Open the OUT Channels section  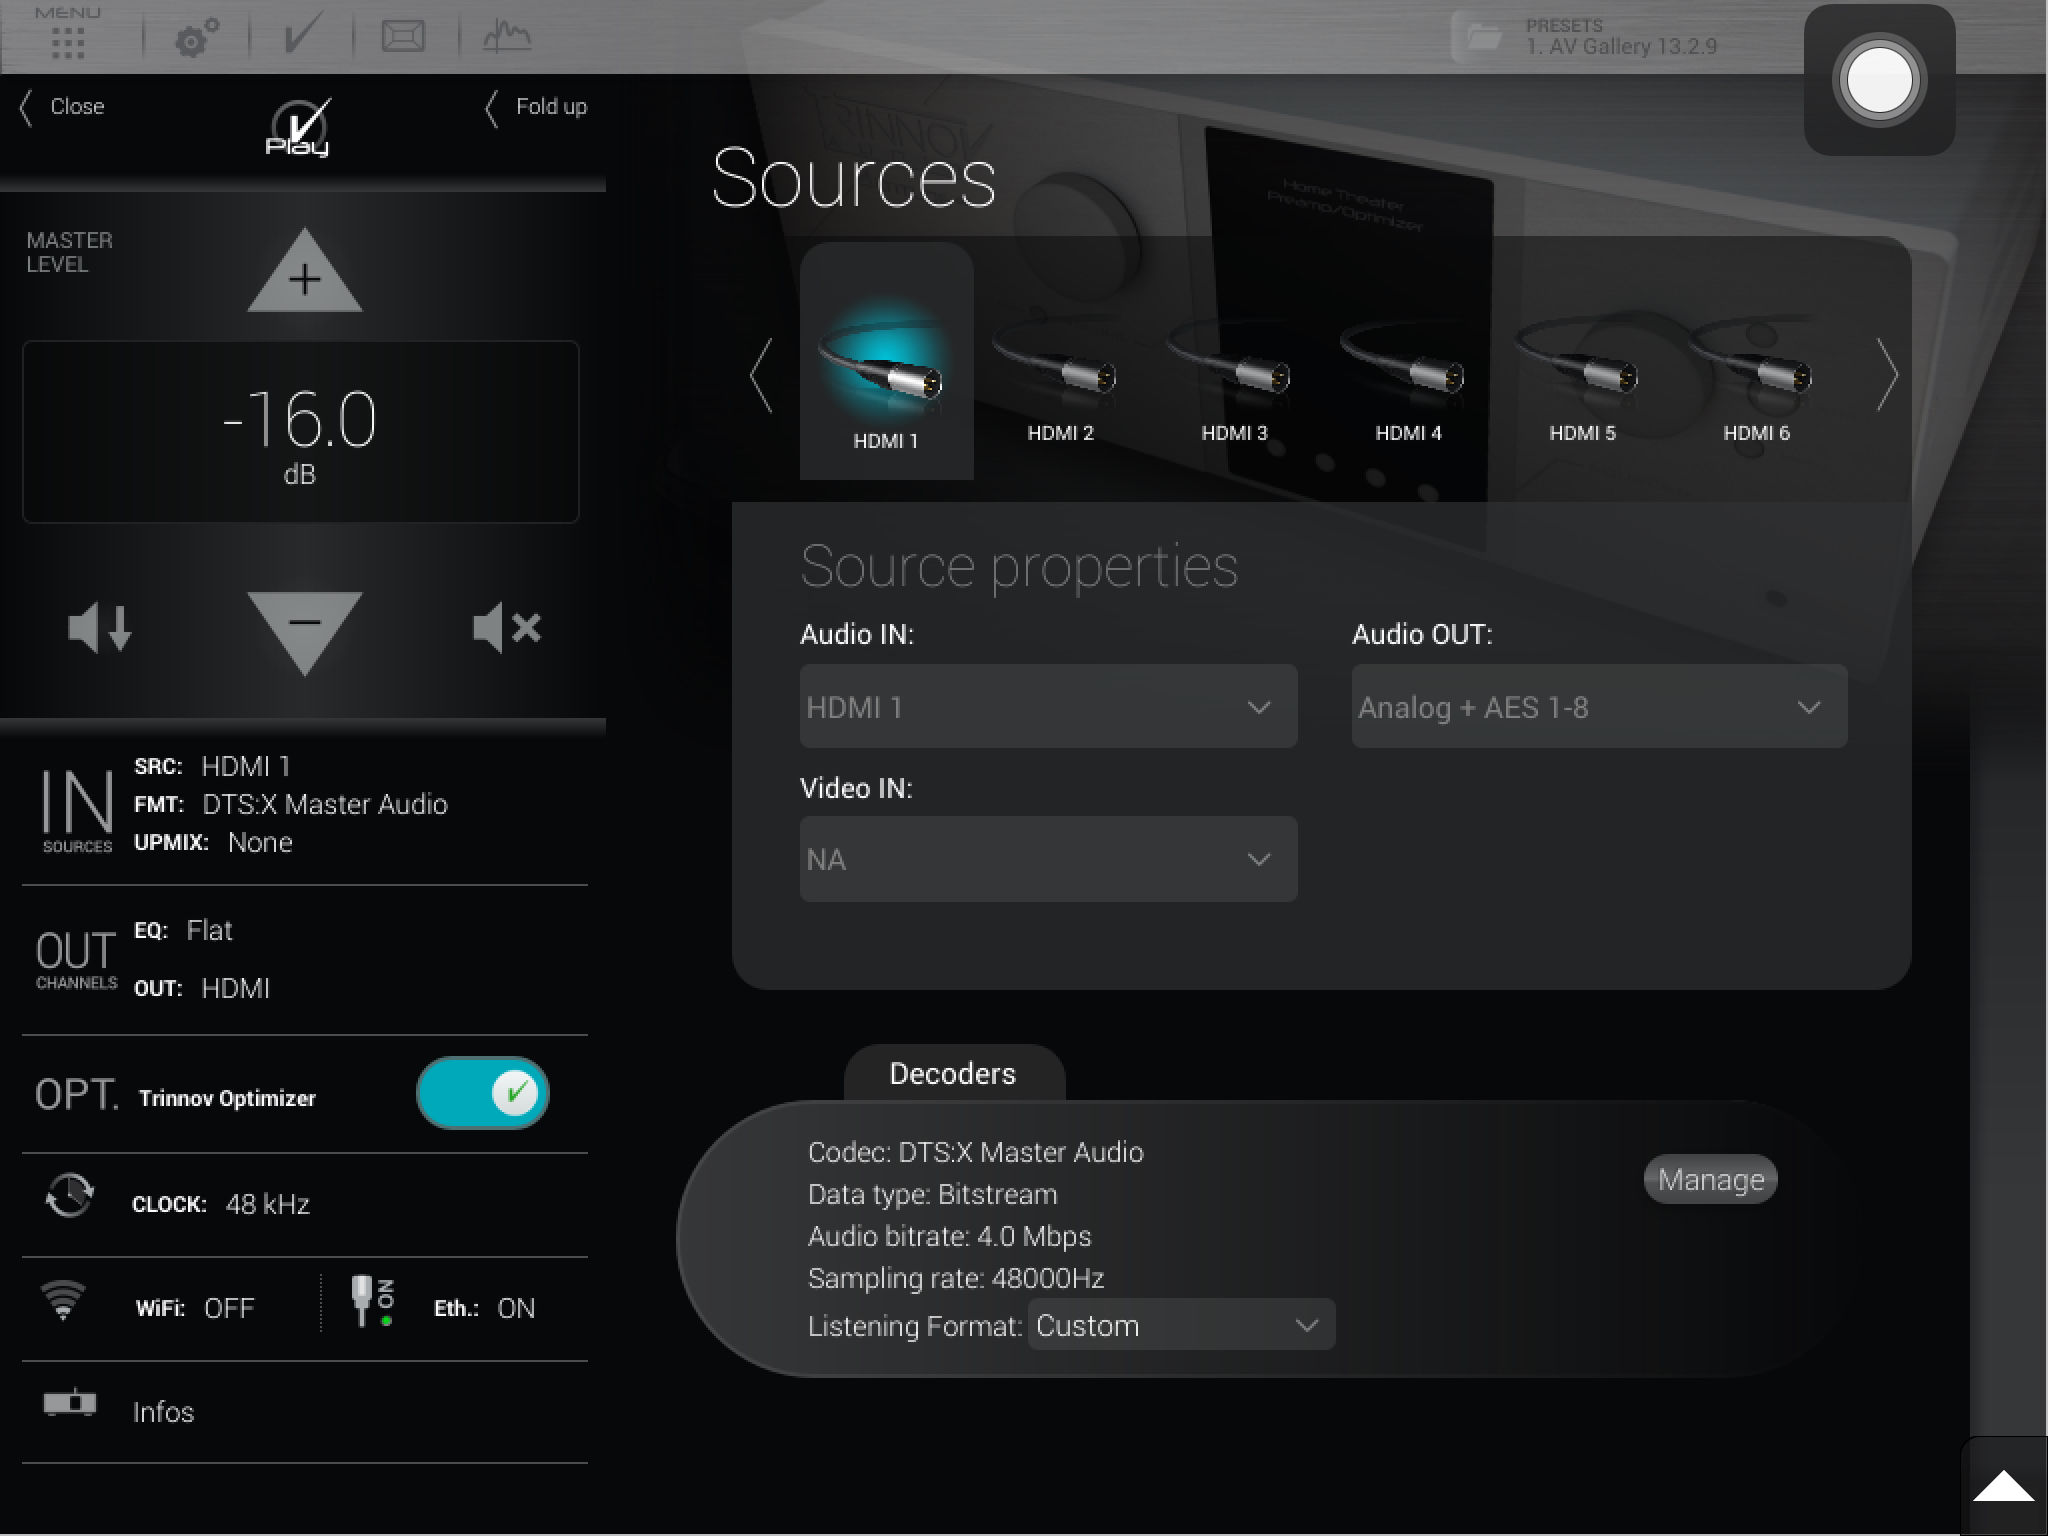[76, 960]
